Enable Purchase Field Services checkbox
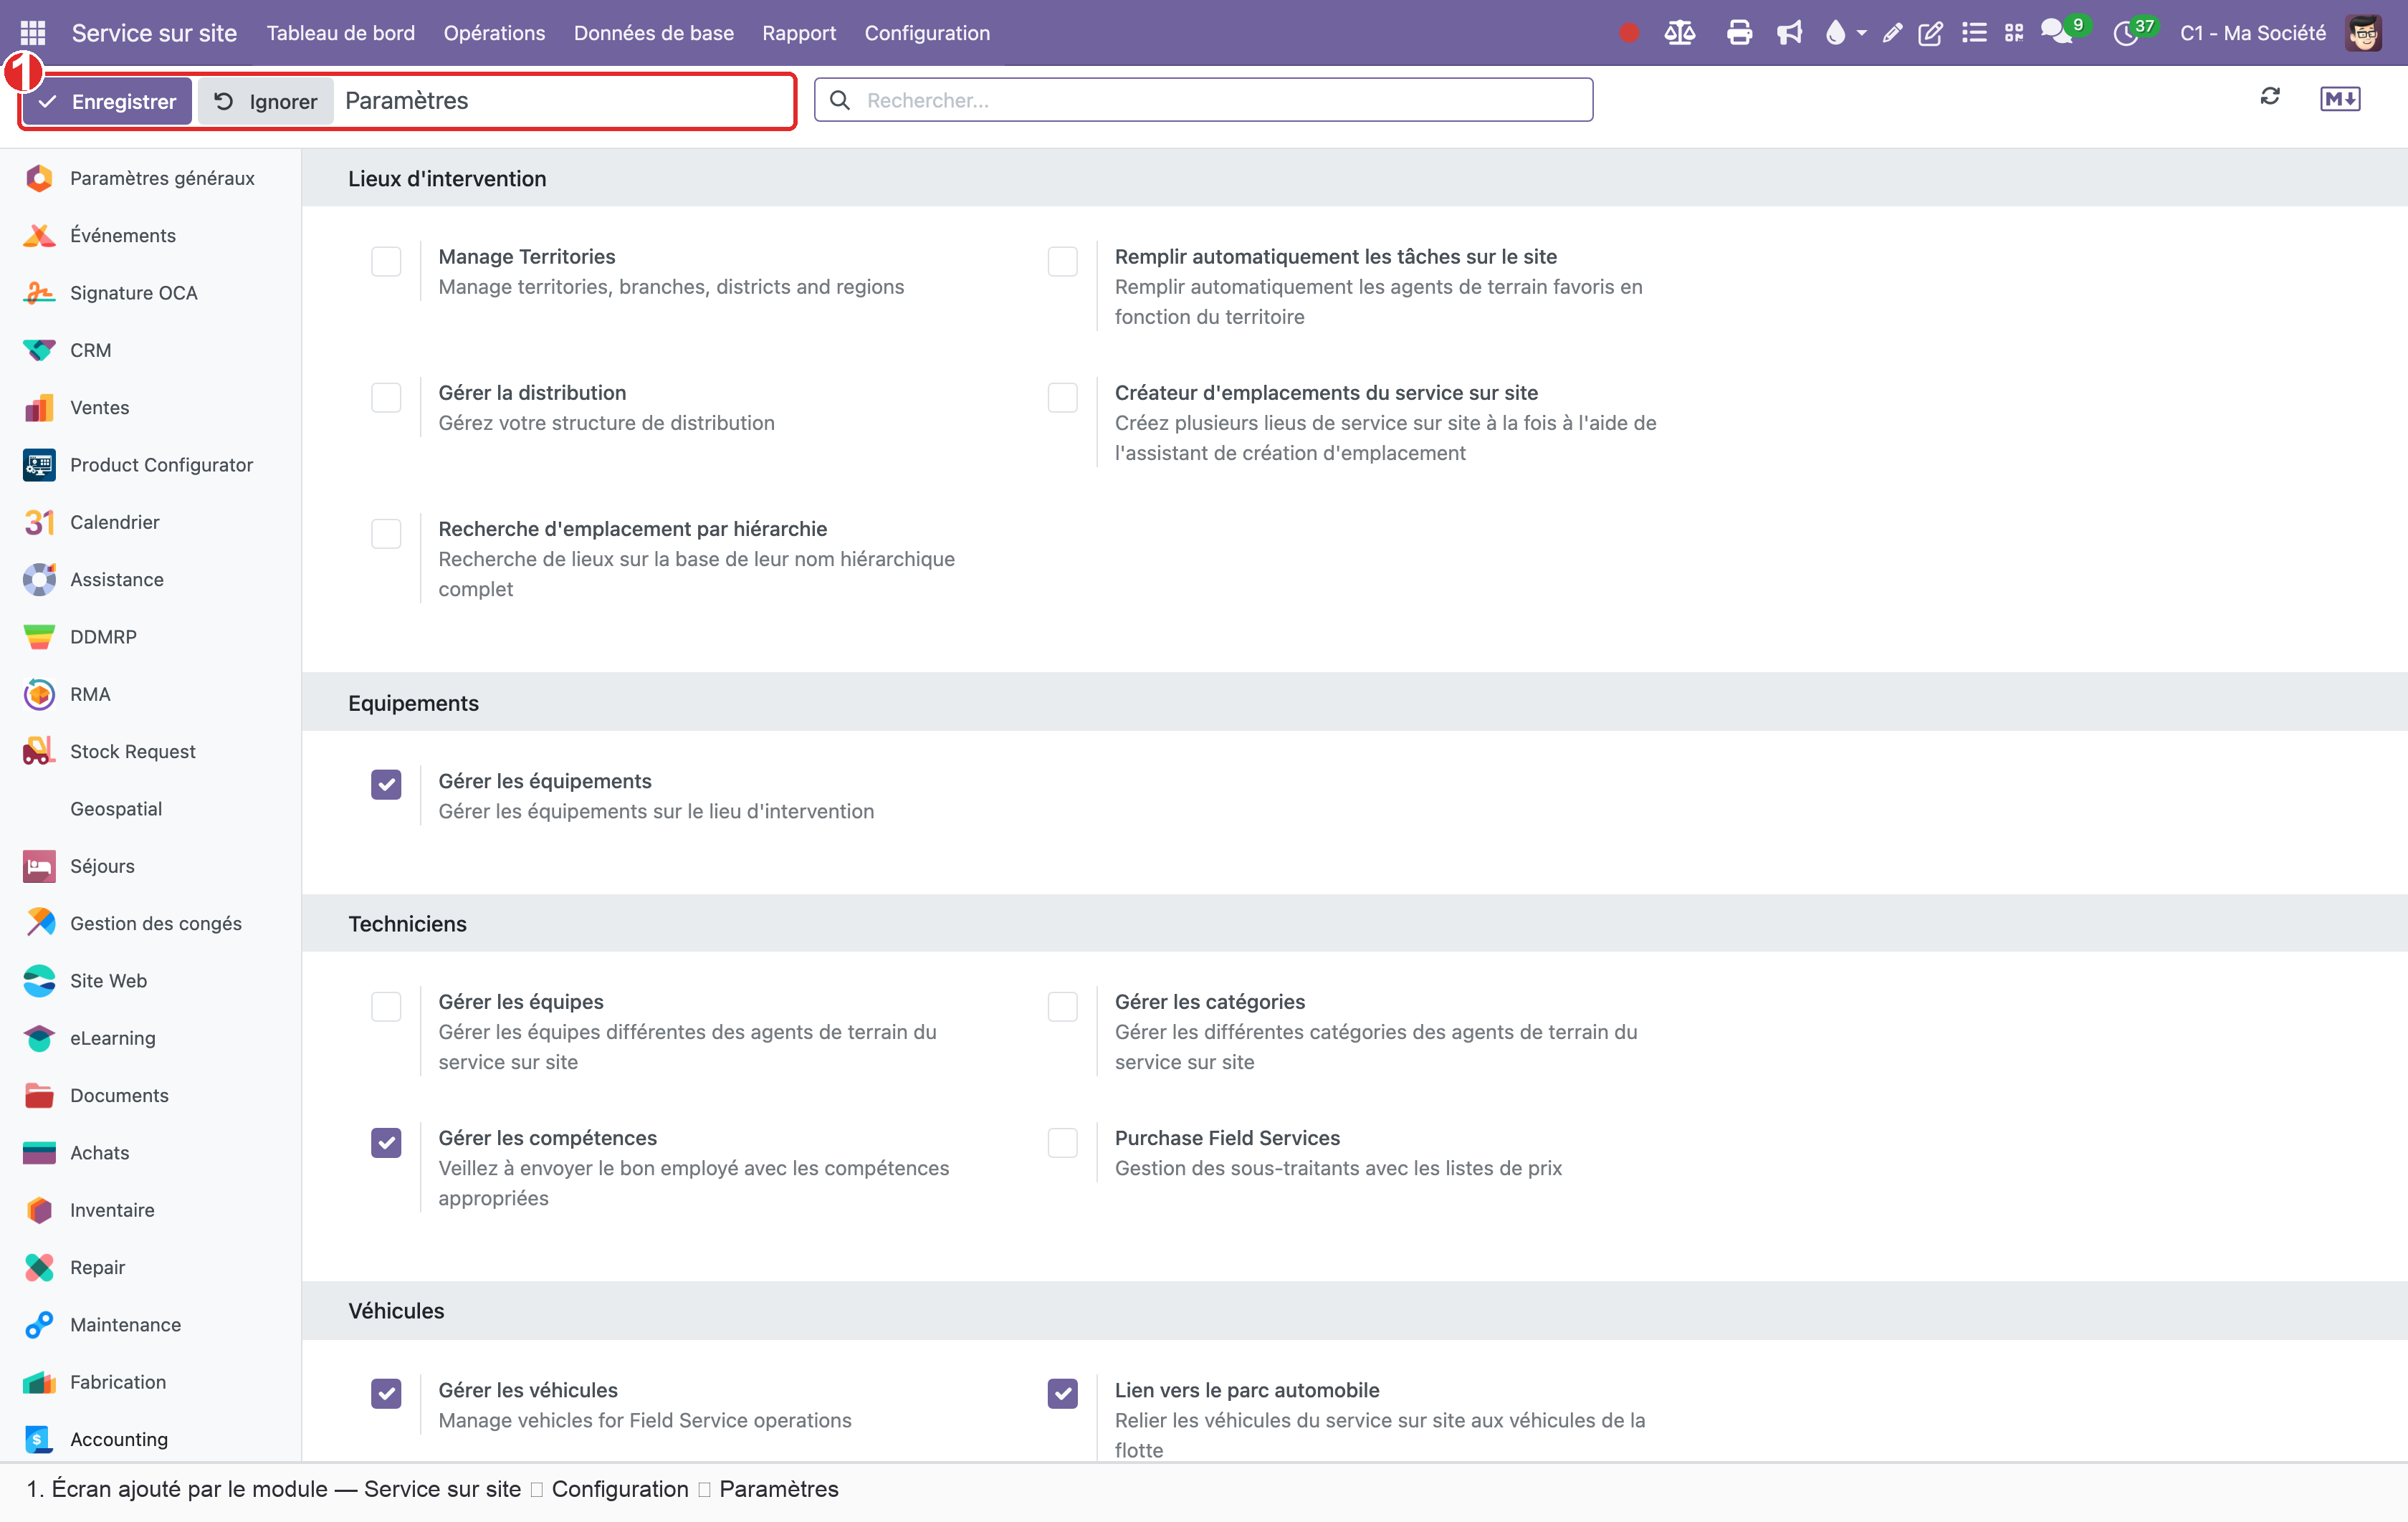The height and width of the screenshot is (1522, 2408). pyautogui.click(x=1062, y=1142)
